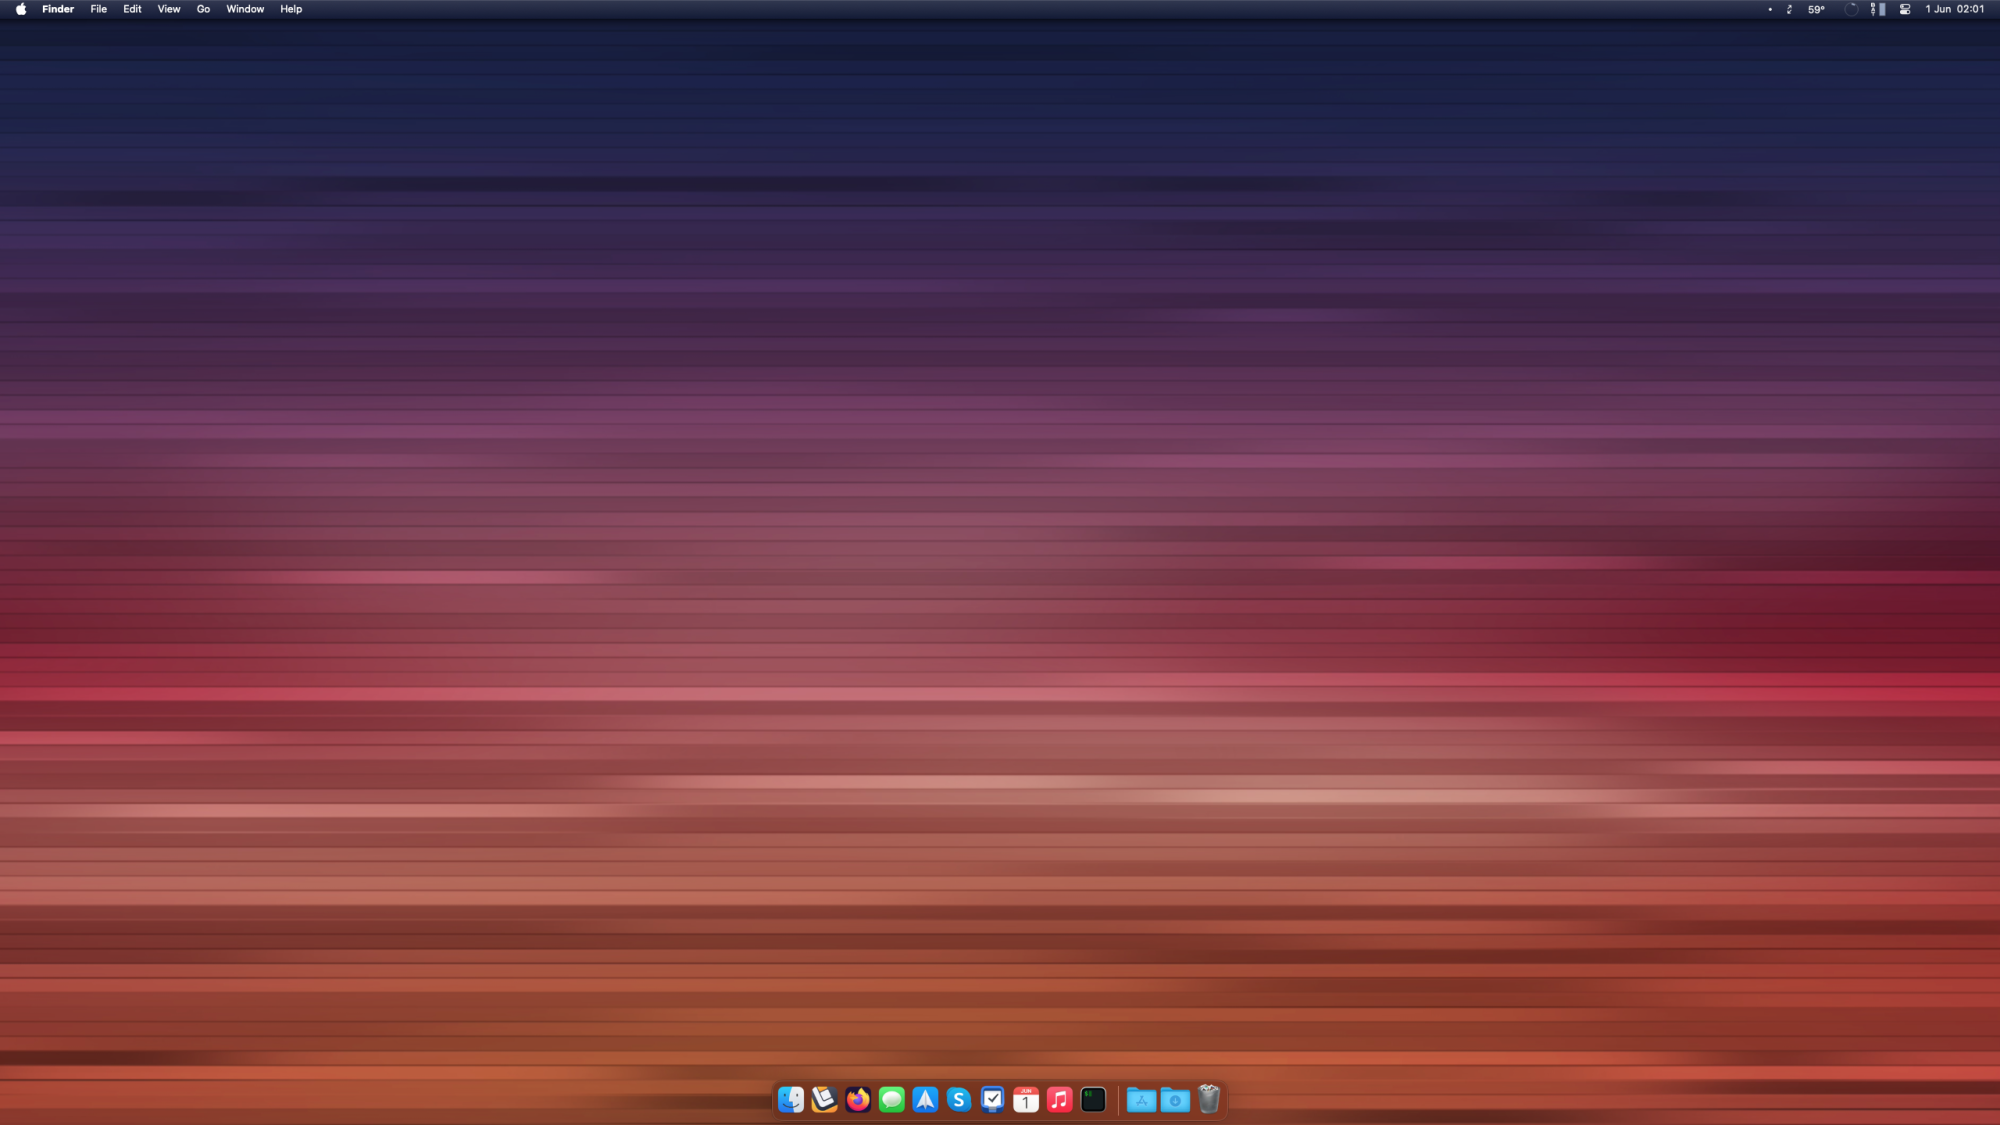Open Control Center from the menu bar
Viewport: 2000px width, 1125px height.
coord(1904,9)
